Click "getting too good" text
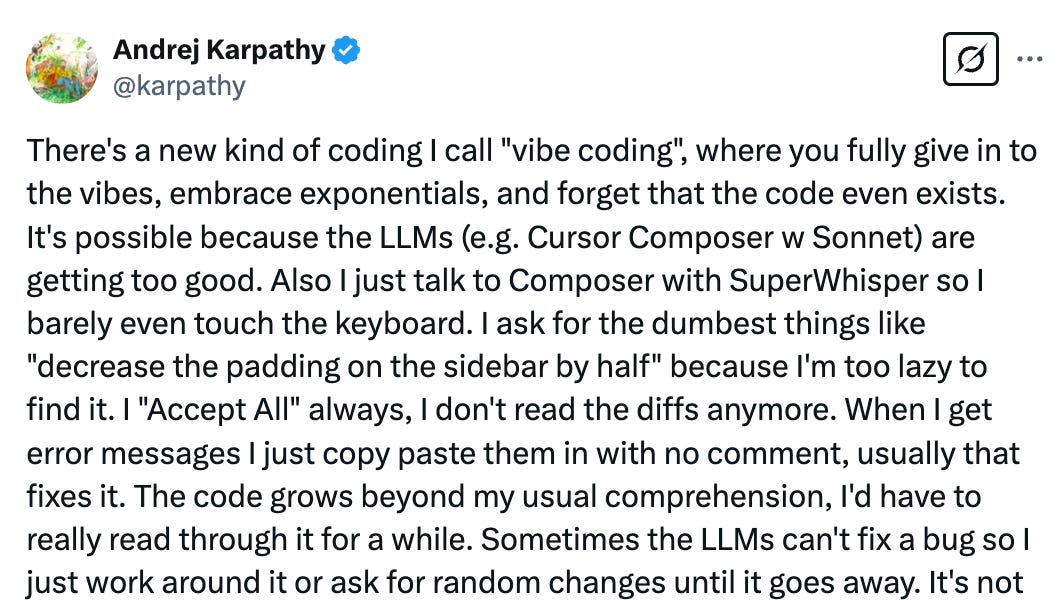The width and height of the screenshot is (1060, 600). point(144,281)
